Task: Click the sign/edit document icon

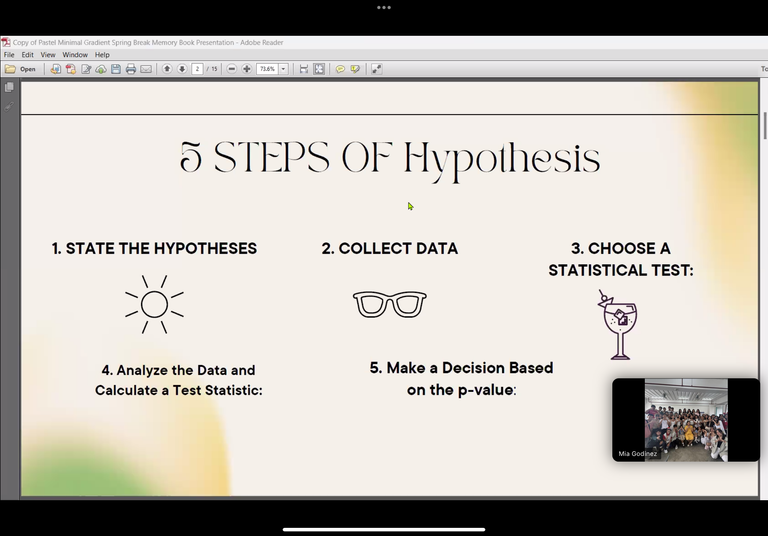Action: (x=86, y=69)
